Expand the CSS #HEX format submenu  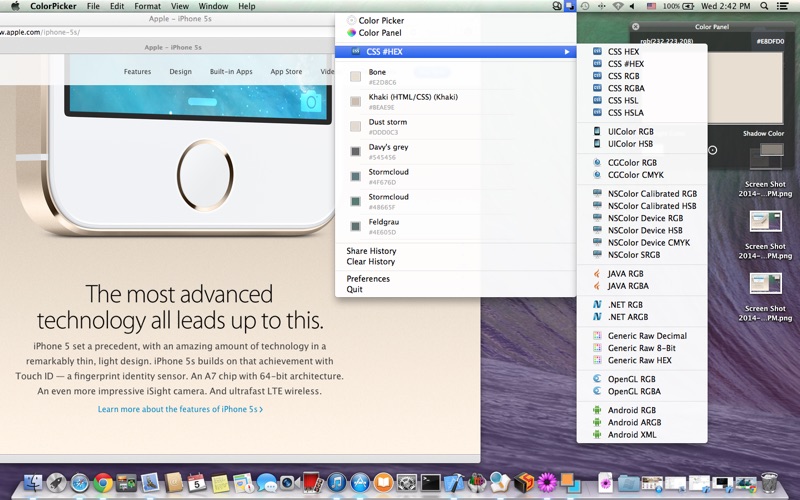(x=456, y=52)
